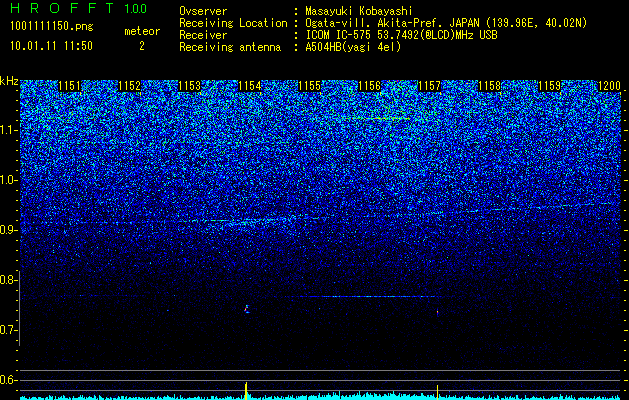Screen dimensions: 629x400
Task: Click the receiver ICOM IC-575 text
Action: tap(401, 35)
